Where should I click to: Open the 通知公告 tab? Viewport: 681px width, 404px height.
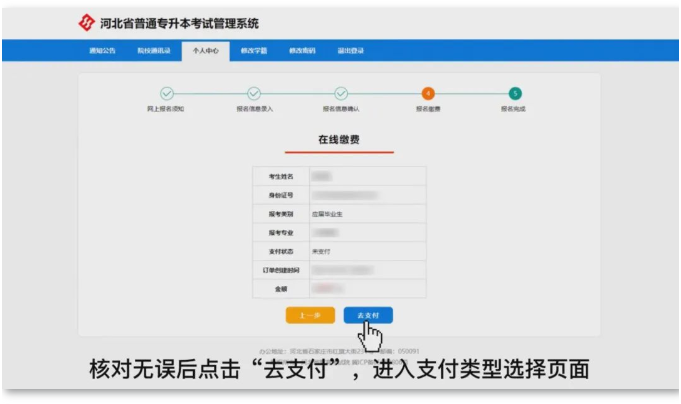(102, 50)
